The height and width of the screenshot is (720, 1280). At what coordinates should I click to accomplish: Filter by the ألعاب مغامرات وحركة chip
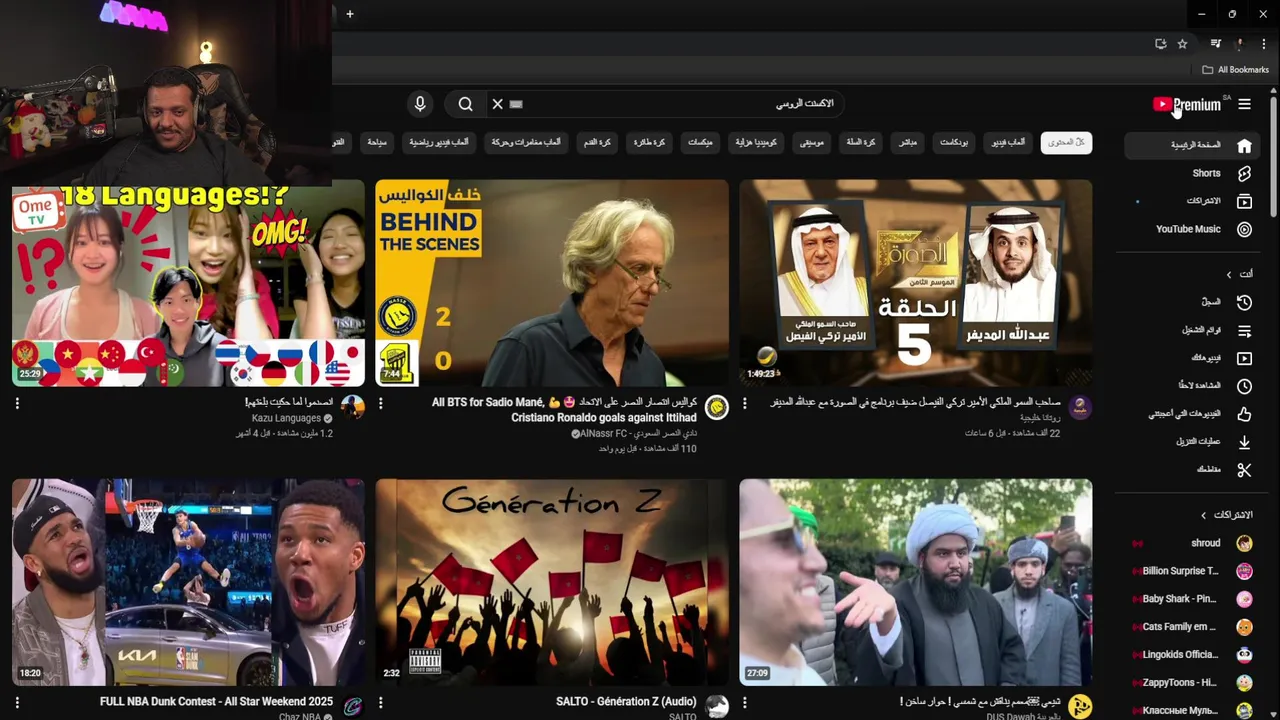(526, 143)
